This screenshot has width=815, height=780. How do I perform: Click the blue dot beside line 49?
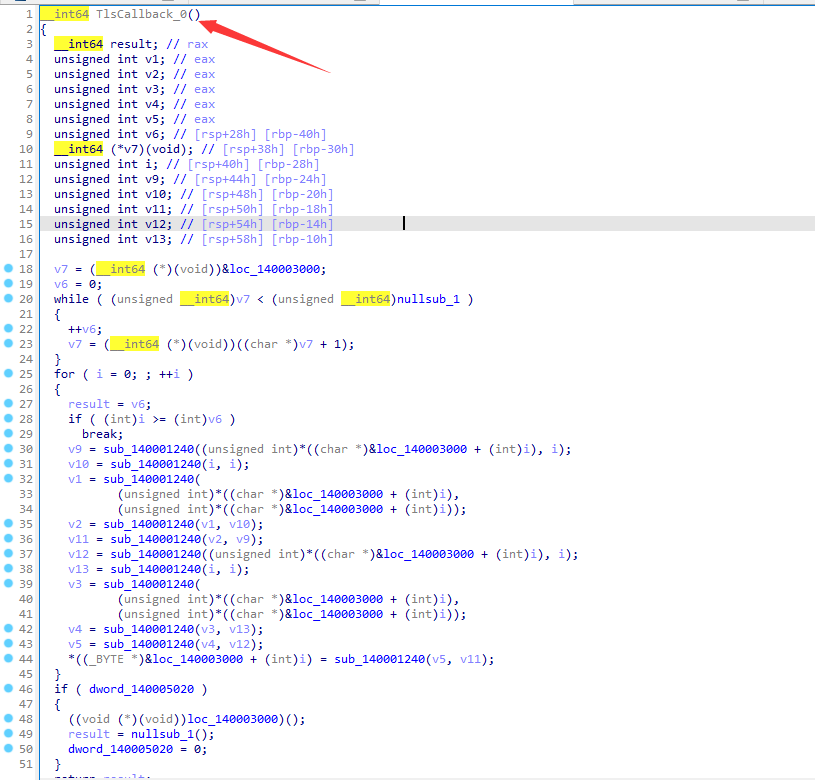click(x=8, y=733)
